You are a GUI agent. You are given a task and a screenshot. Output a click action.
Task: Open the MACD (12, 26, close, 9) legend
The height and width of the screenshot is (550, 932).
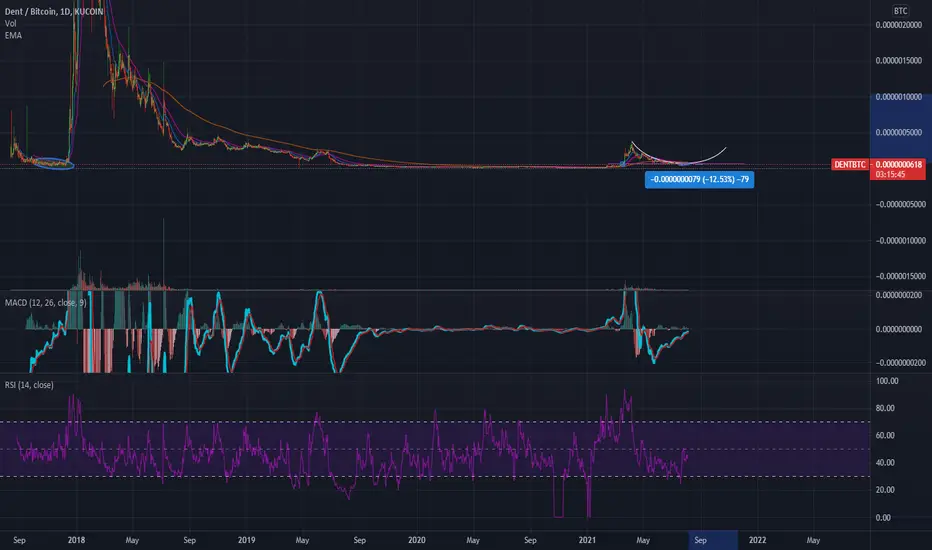(x=46, y=303)
